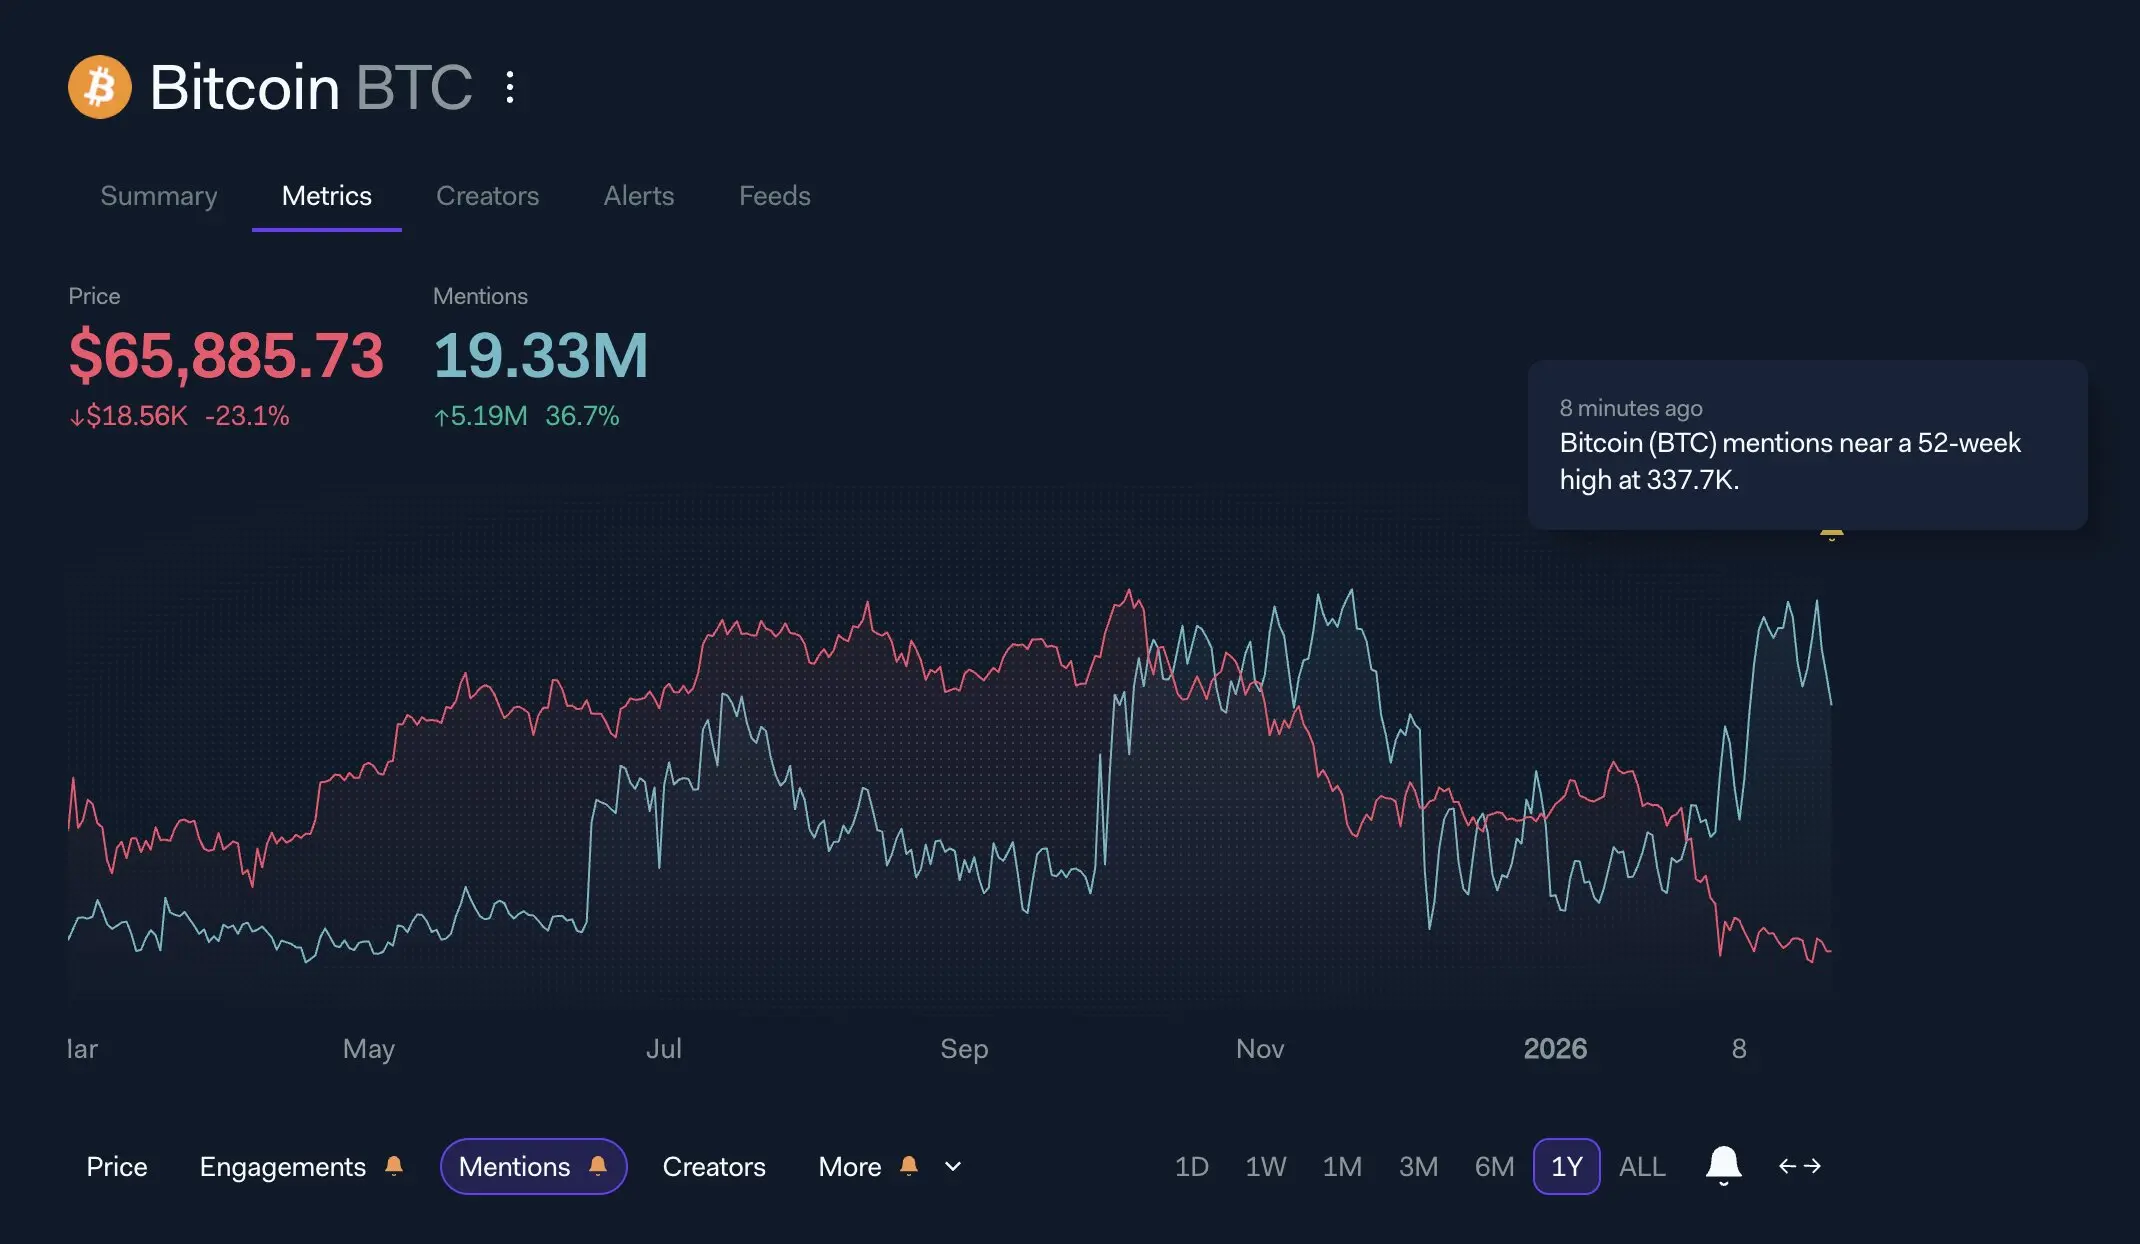Click the bell icon next to Engagements

click(394, 1165)
